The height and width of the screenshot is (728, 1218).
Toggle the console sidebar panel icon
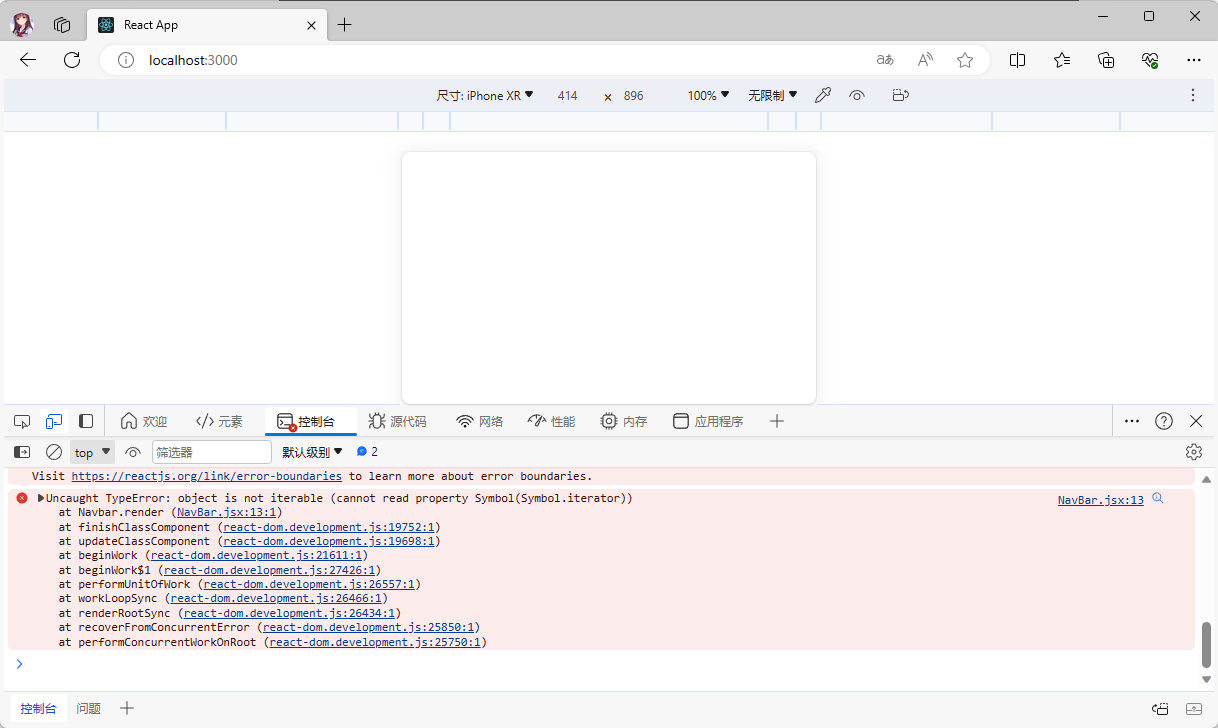pyautogui.click(x=22, y=452)
